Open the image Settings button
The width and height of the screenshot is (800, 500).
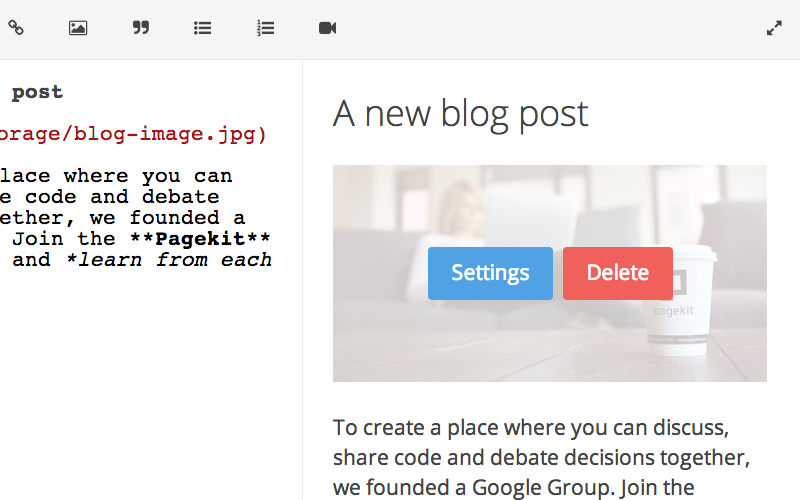point(490,273)
